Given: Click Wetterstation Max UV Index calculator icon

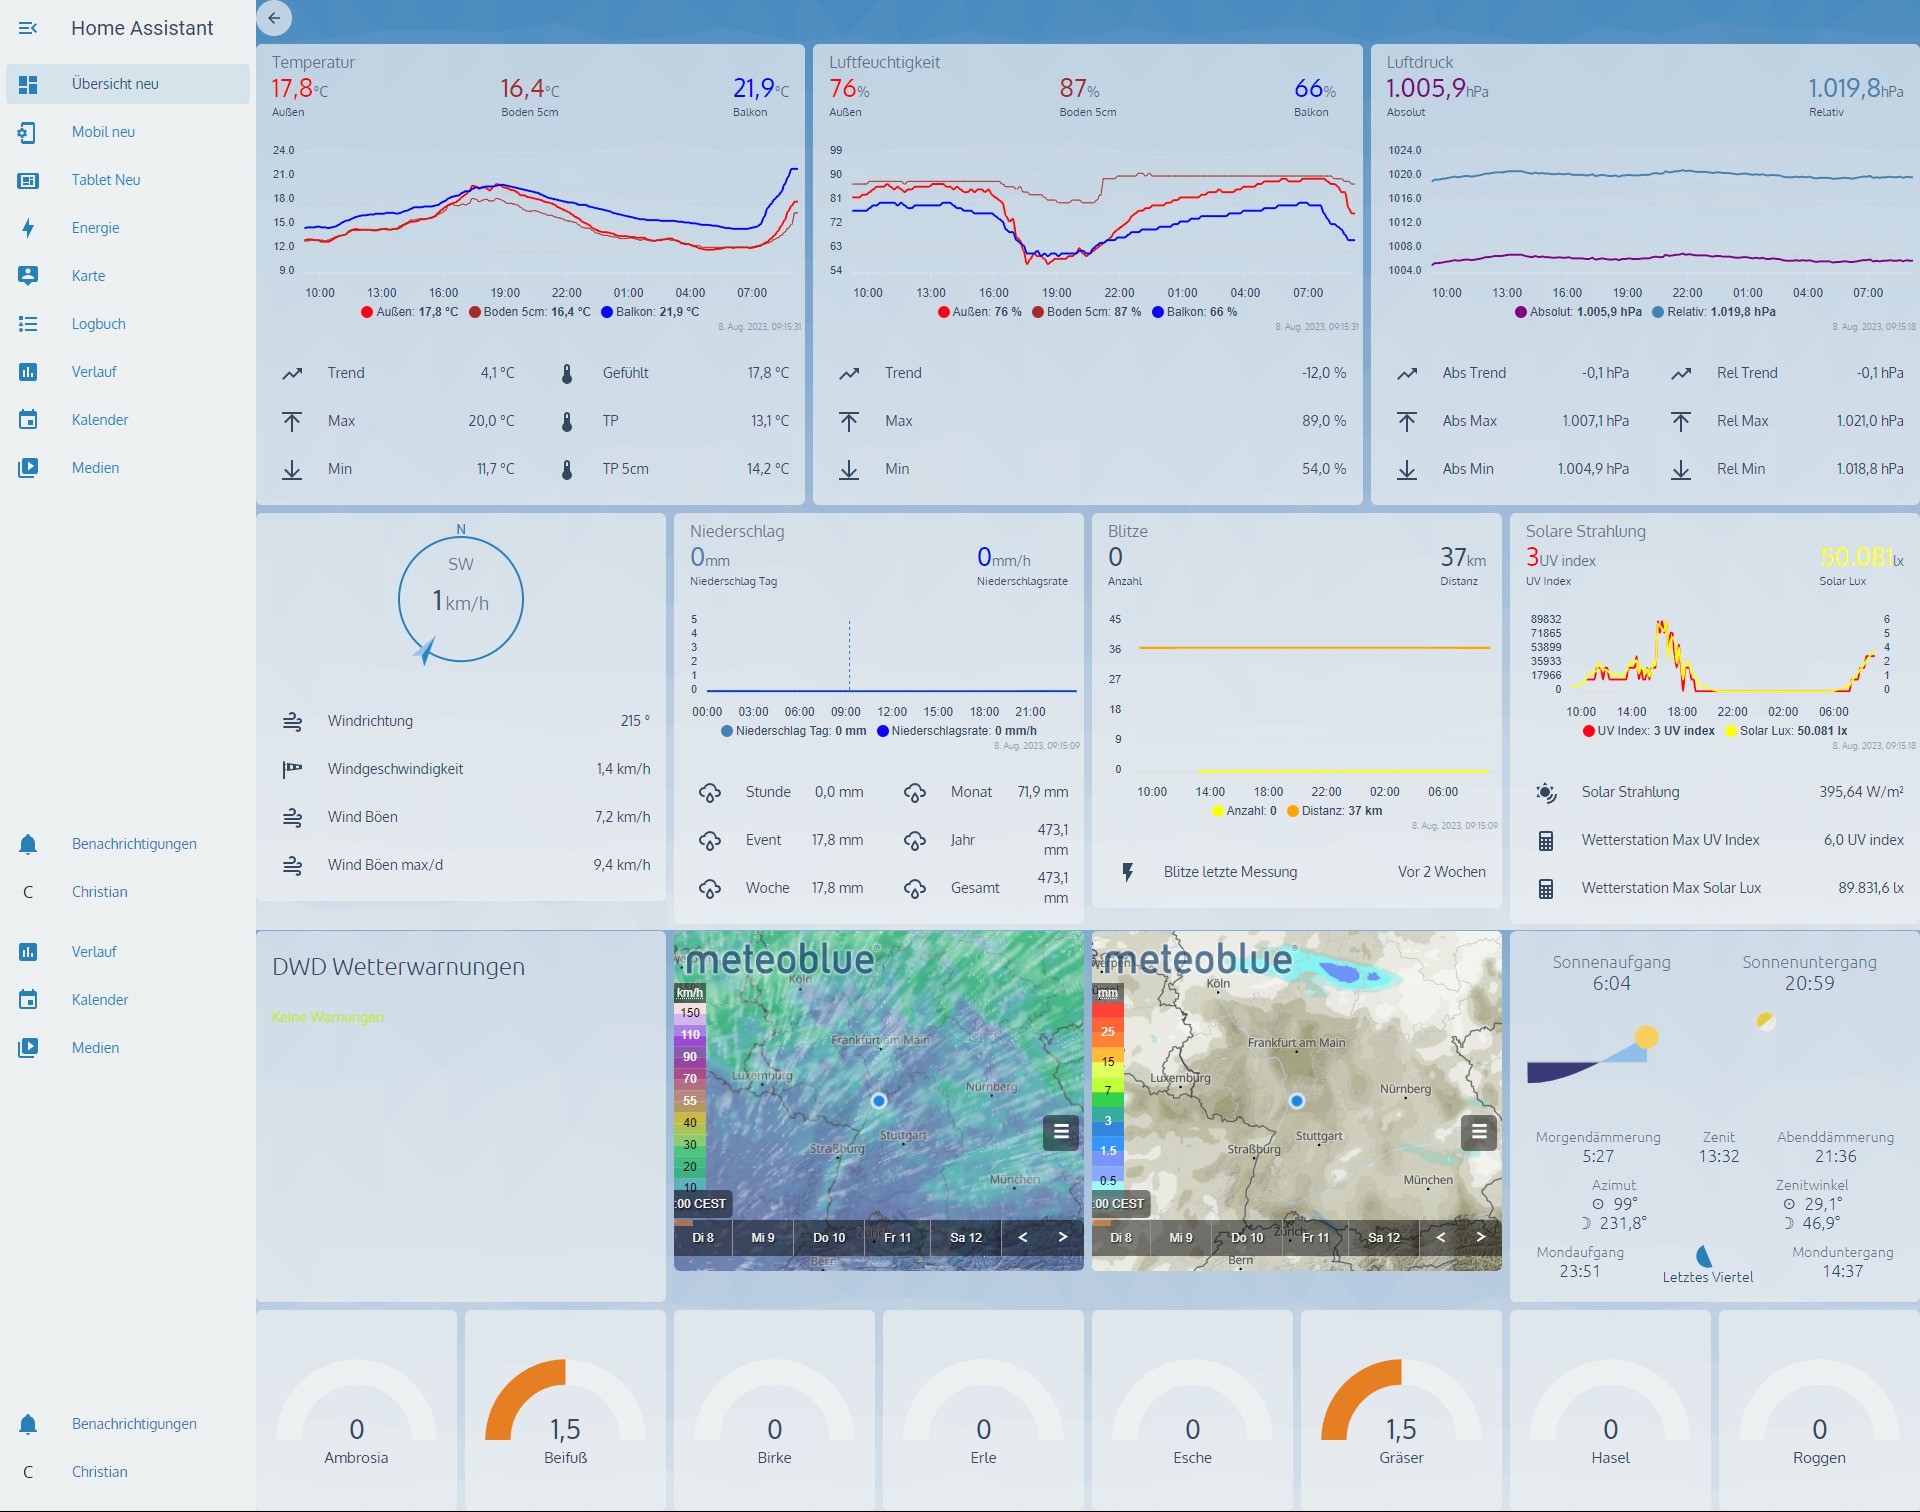Looking at the screenshot, I should pyautogui.click(x=1546, y=840).
